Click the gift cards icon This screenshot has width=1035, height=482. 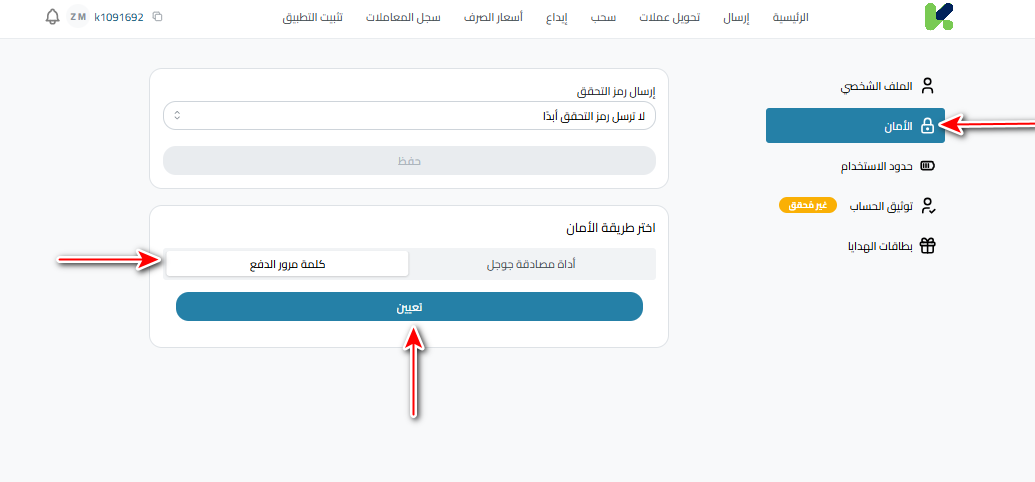coord(927,246)
